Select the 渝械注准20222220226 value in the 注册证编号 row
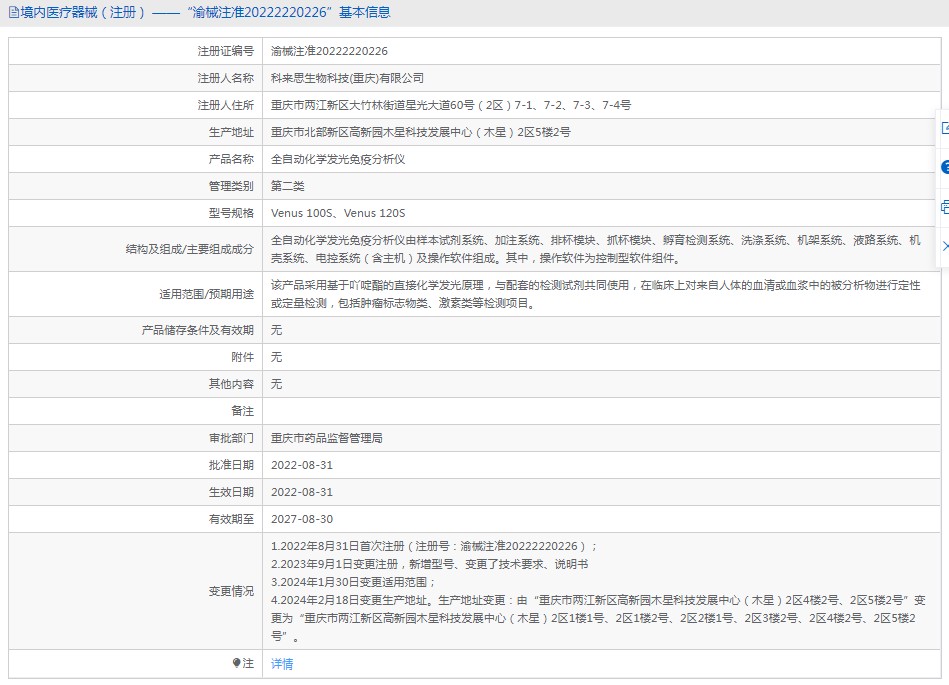 pyautogui.click(x=329, y=51)
